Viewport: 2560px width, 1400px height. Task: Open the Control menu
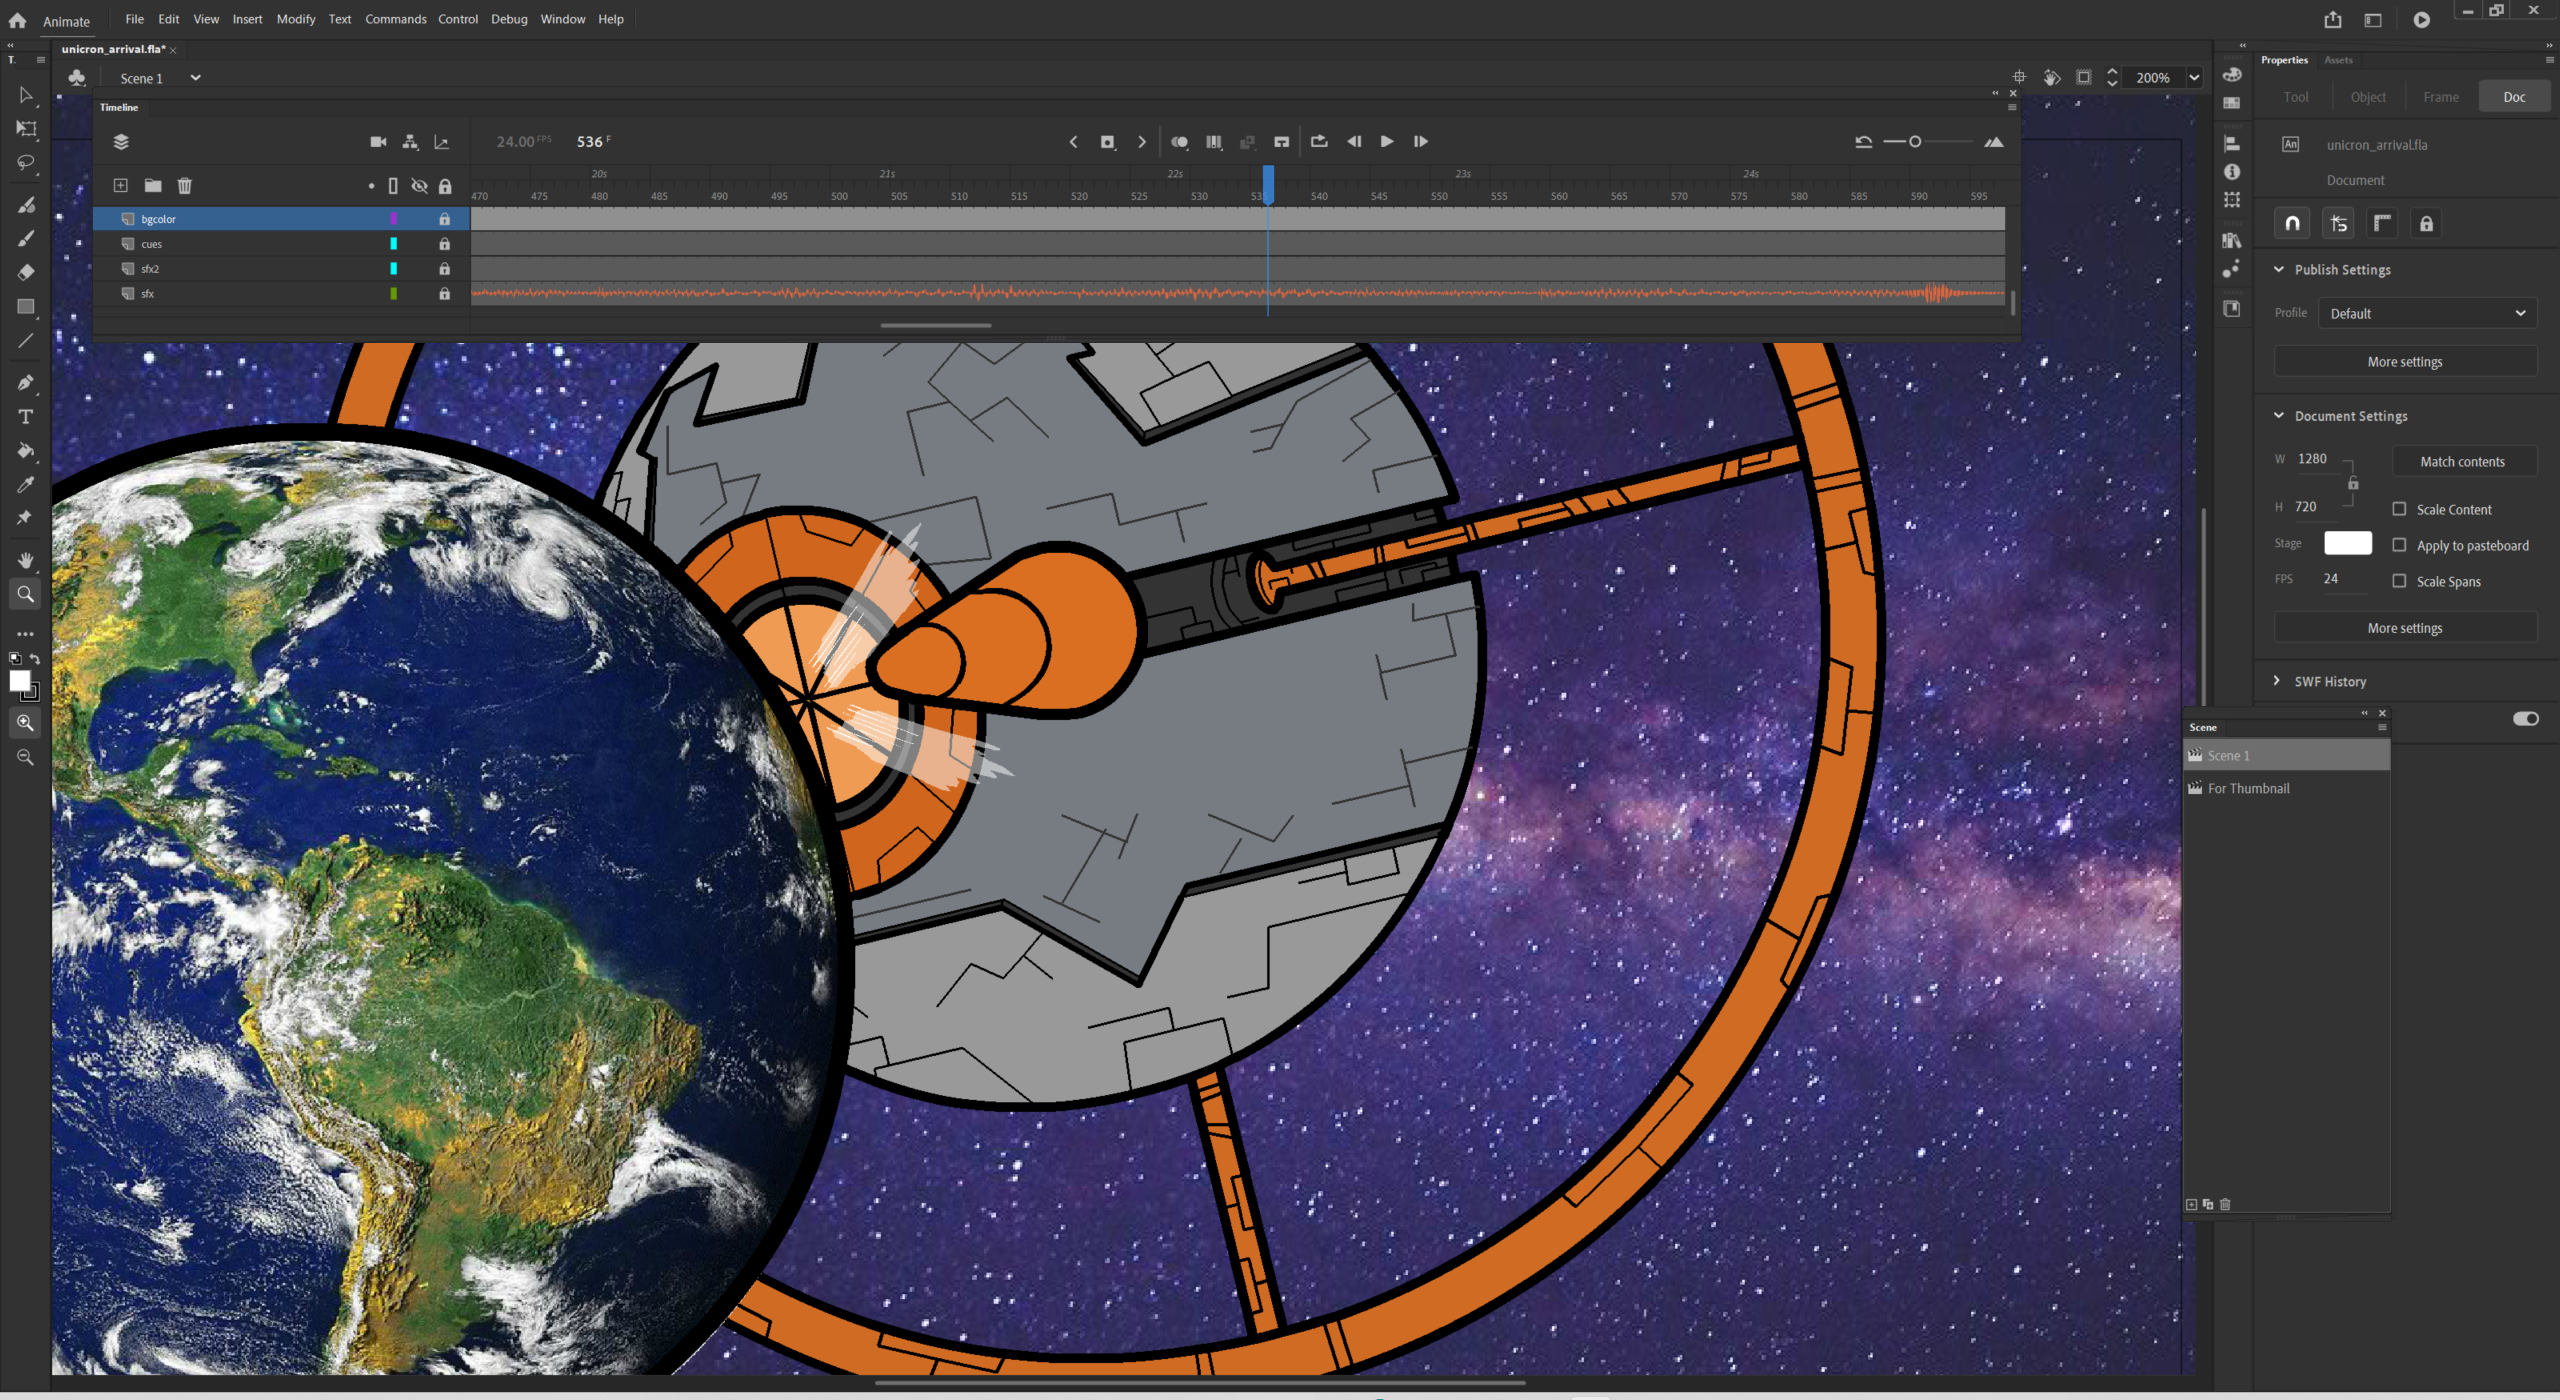[x=458, y=19]
